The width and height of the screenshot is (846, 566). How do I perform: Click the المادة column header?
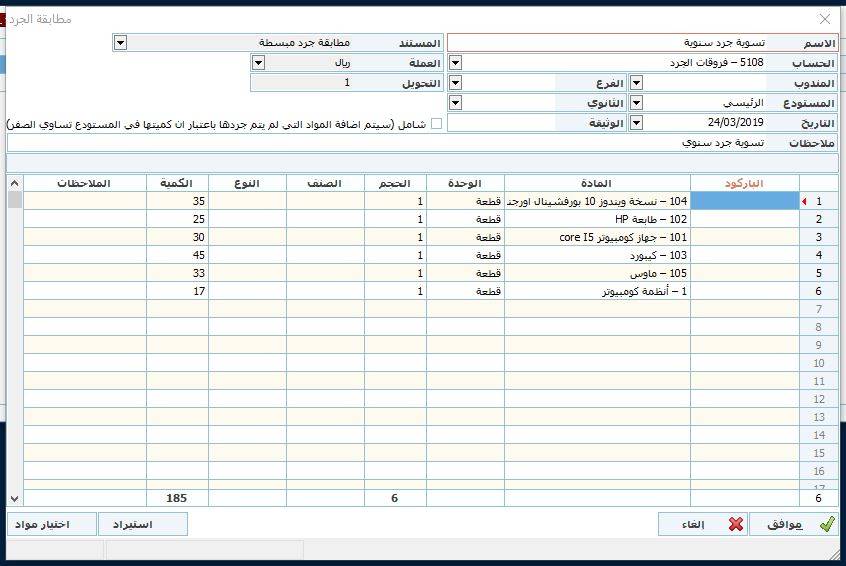tap(597, 183)
